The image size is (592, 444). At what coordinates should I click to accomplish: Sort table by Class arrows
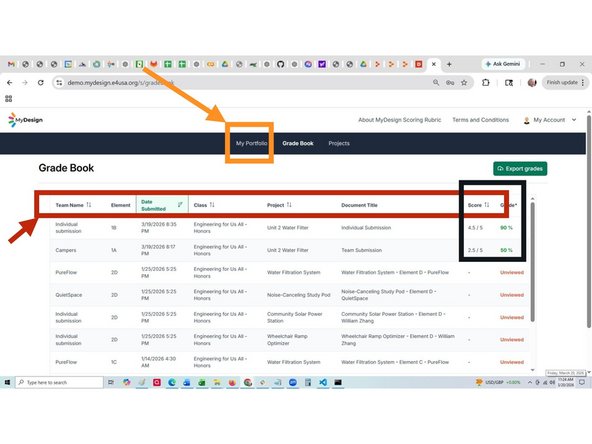(x=212, y=205)
